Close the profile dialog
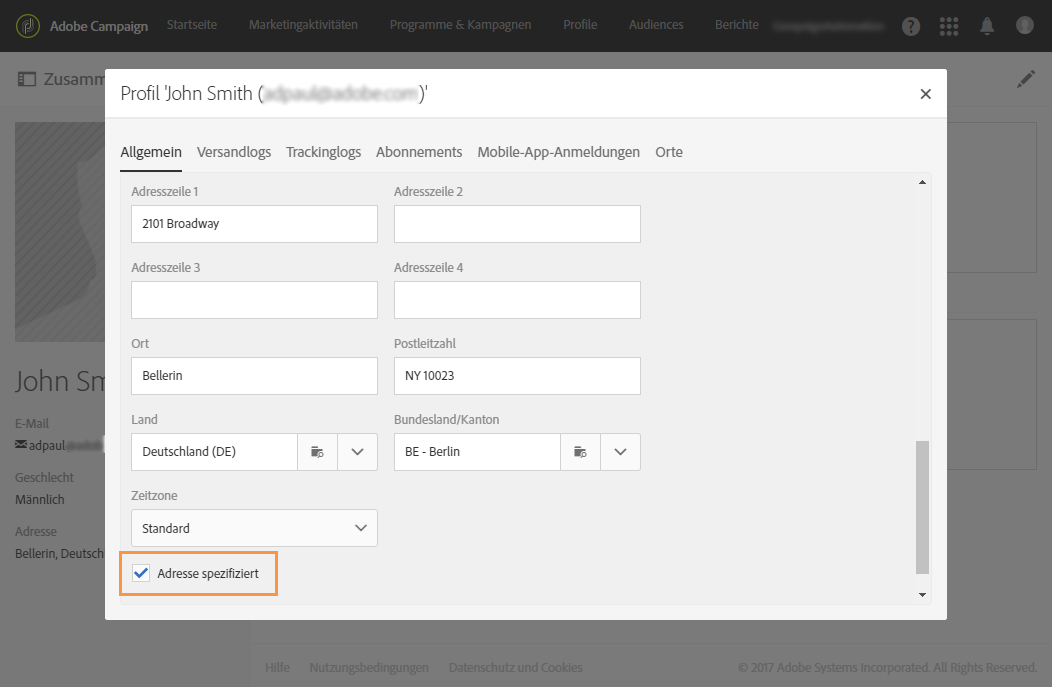 tap(925, 94)
